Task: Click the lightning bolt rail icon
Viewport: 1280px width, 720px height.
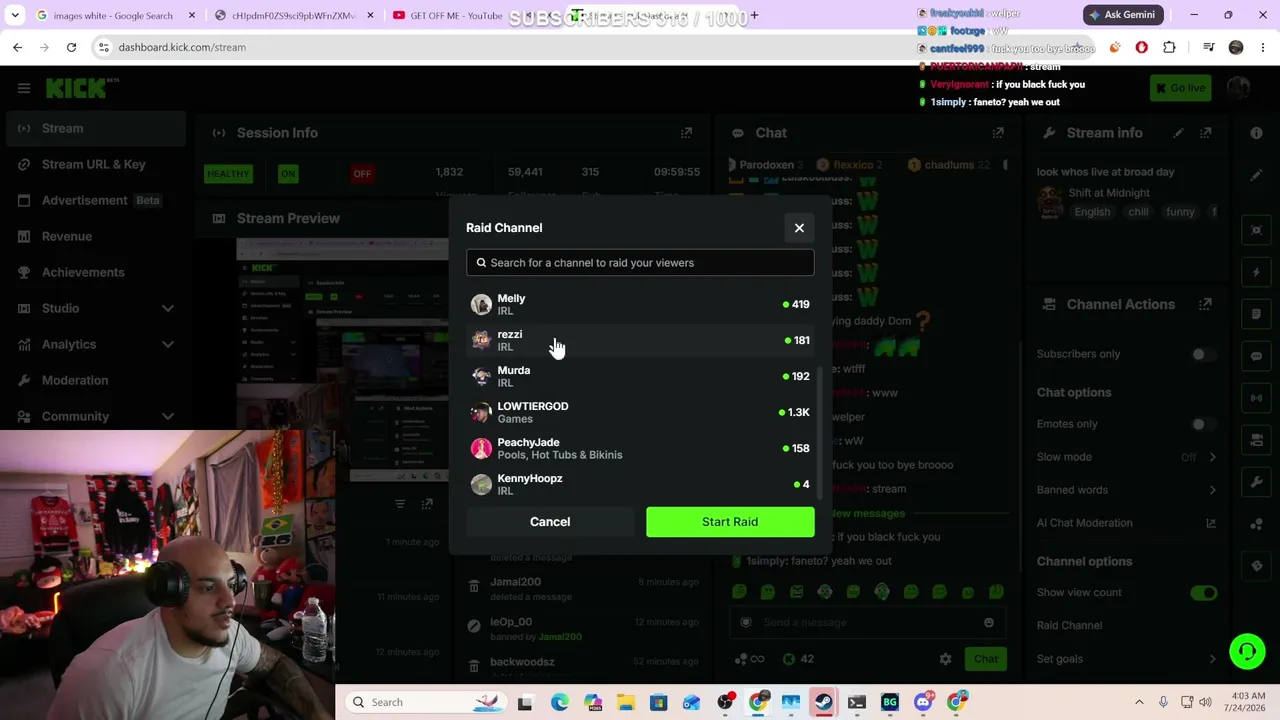Action: pos(1256,272)
